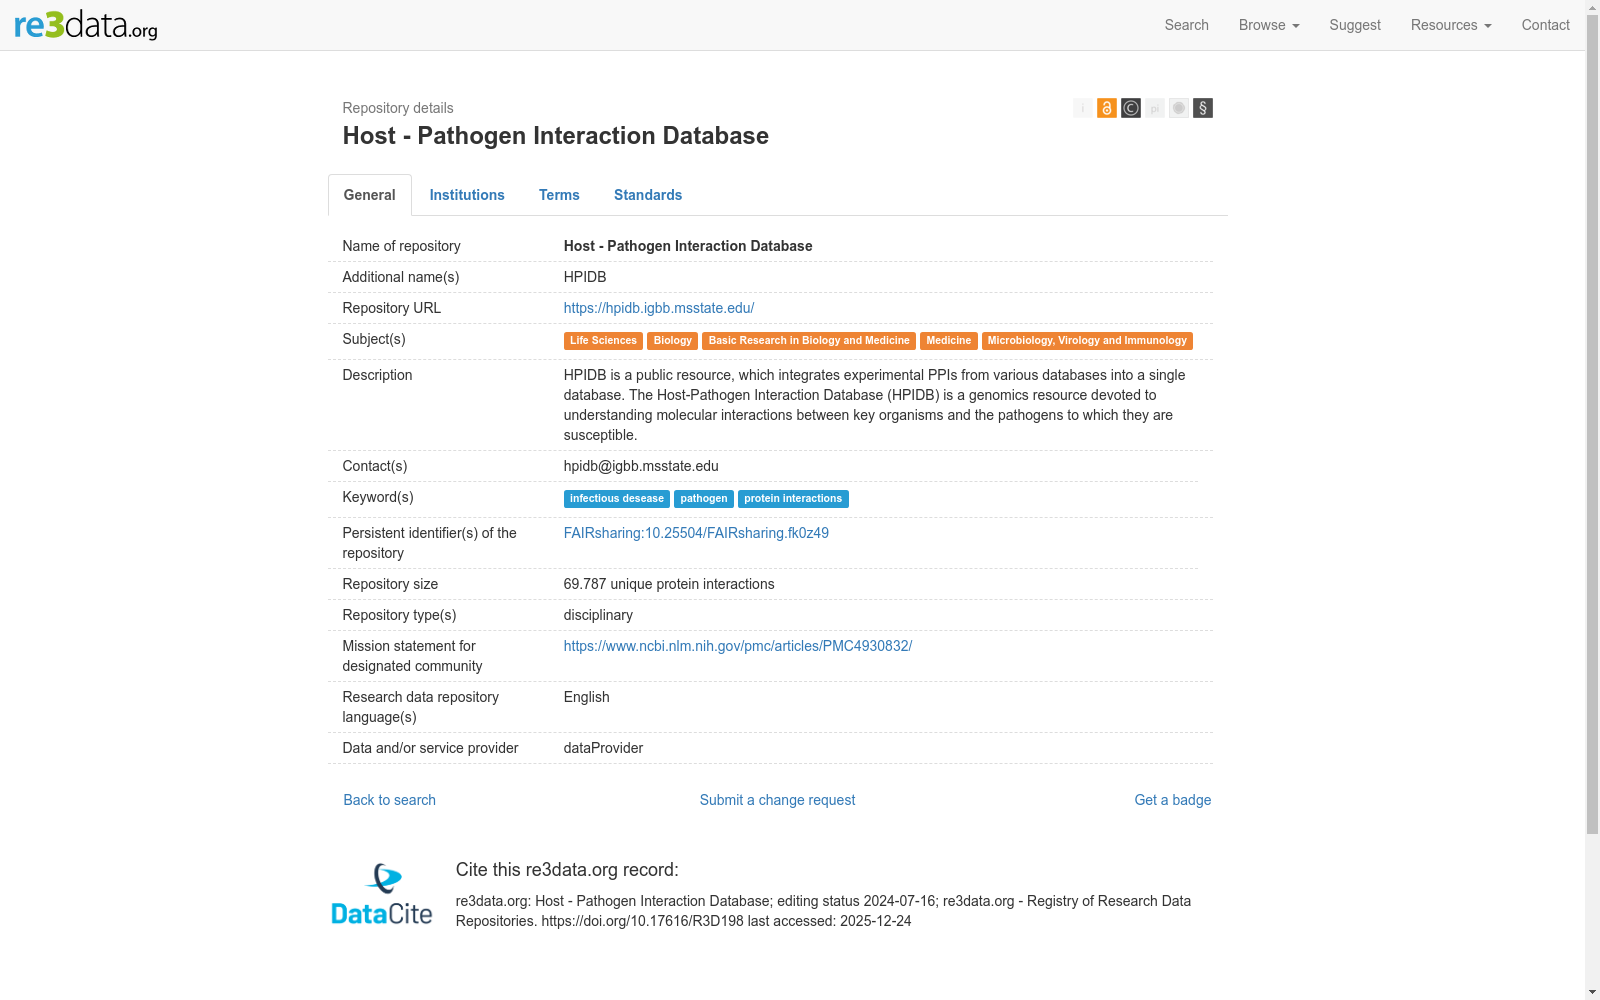Click the 'Data and/or service provider' label
1600x1000 pixels.
pos(430,748)
